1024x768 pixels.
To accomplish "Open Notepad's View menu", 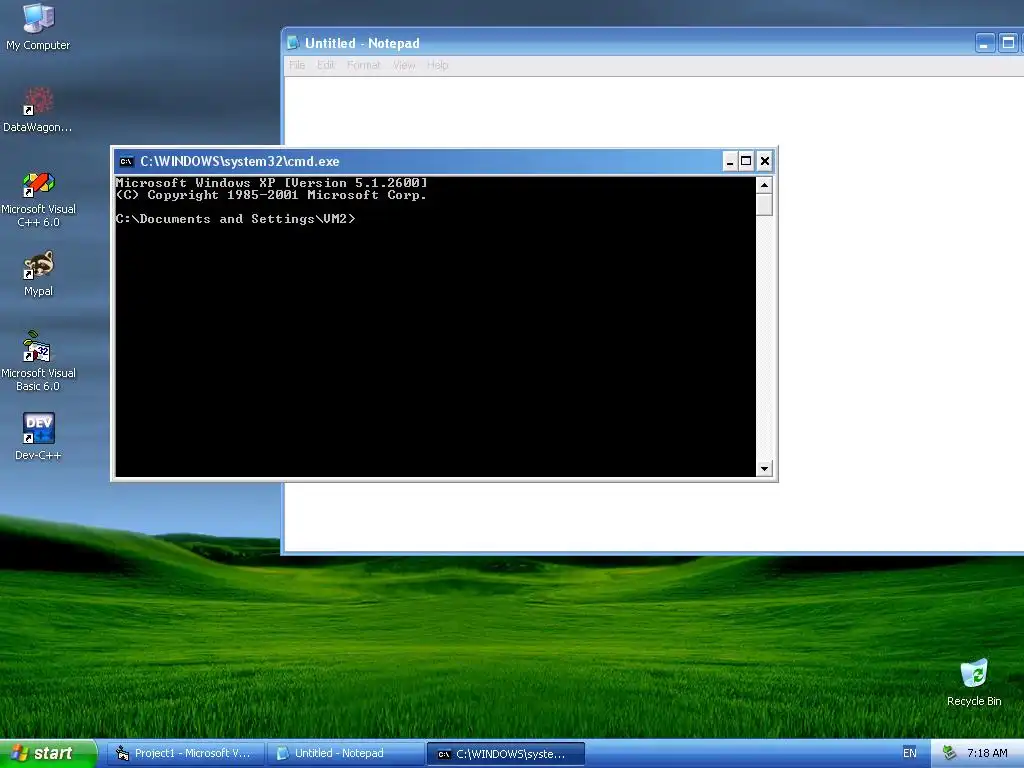I will pyautogui.click(x=404, y=65).
